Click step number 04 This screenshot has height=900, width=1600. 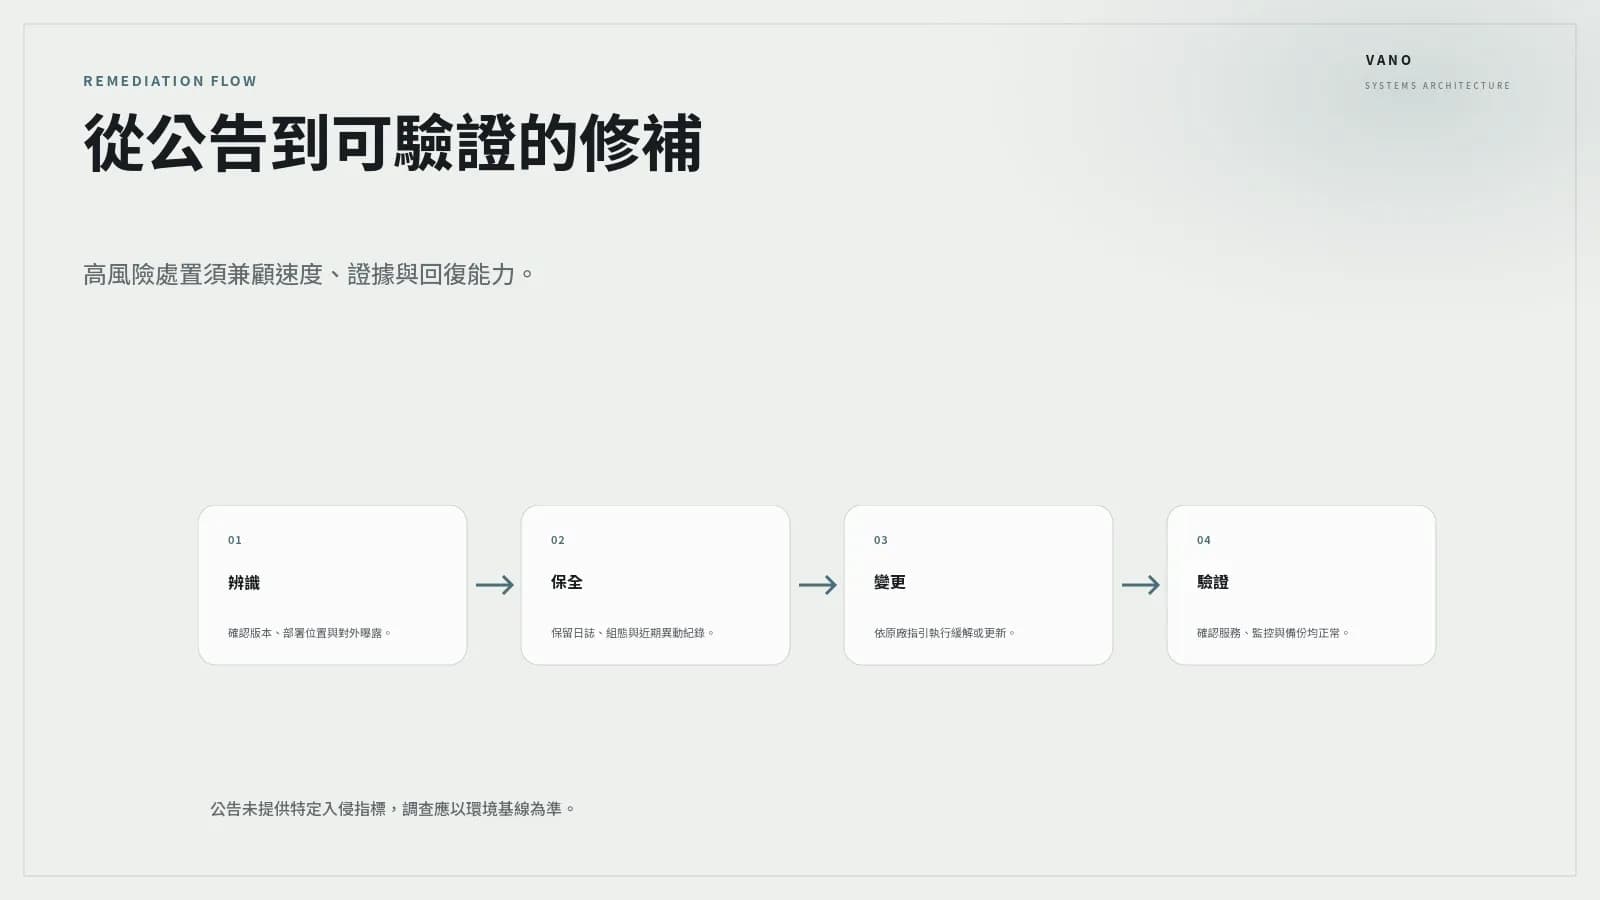[x=1204, y=540]
